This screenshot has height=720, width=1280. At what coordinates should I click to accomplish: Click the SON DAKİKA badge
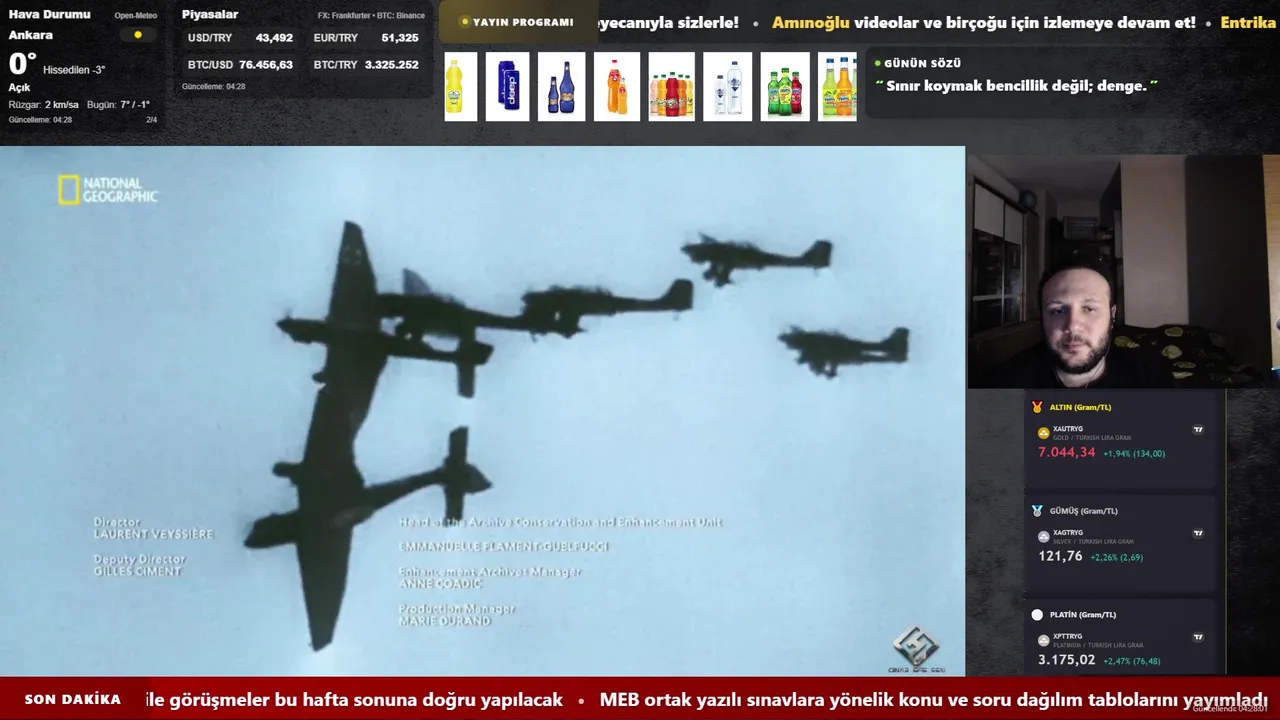click(72, 700)
